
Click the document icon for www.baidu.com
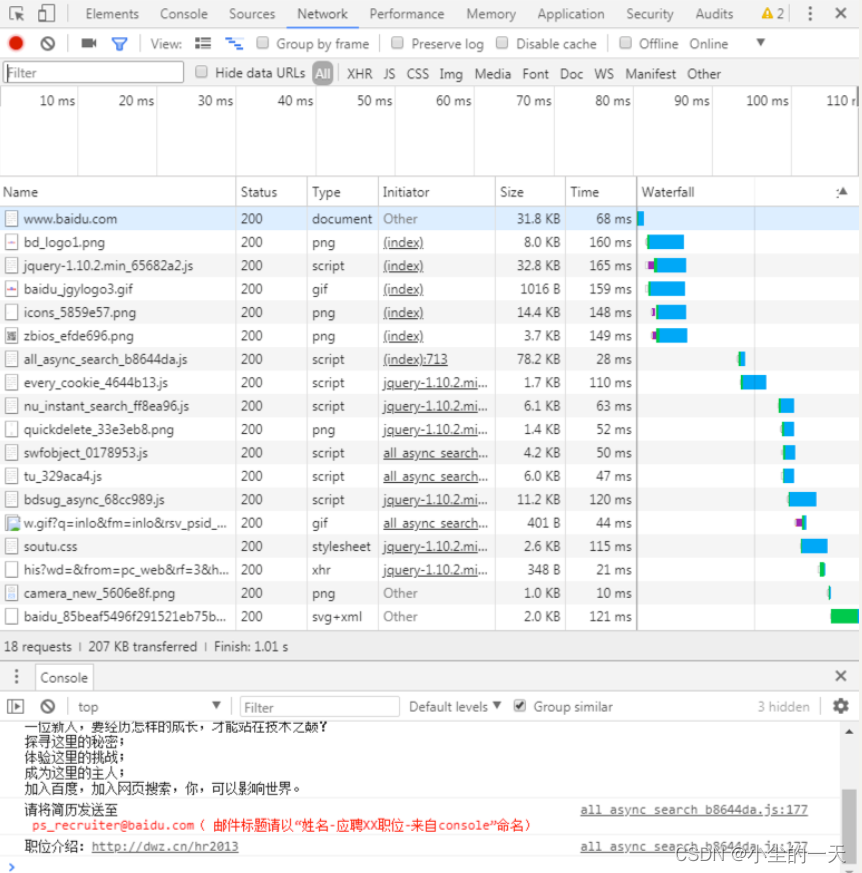(x=11, y=219)
